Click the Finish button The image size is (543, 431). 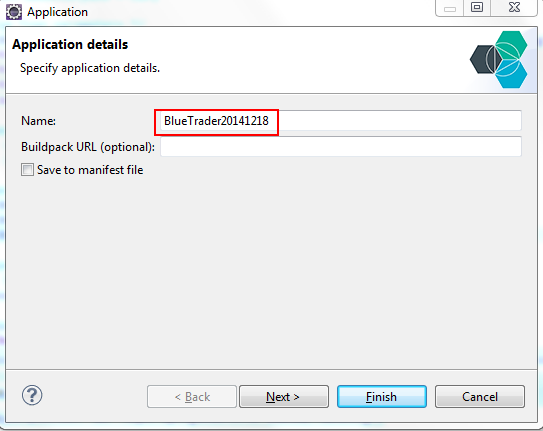click(x=382, y=397)
